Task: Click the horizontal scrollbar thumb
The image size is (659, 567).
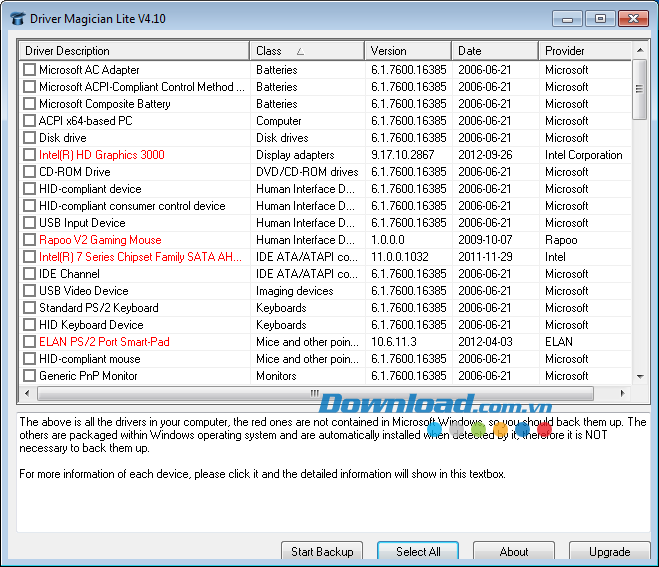Action: pos(315,393)
